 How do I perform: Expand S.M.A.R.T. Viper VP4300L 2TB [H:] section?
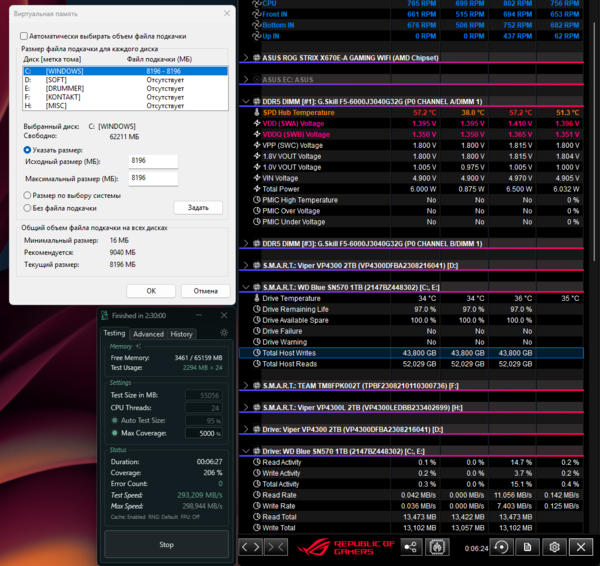coord(246,408)
